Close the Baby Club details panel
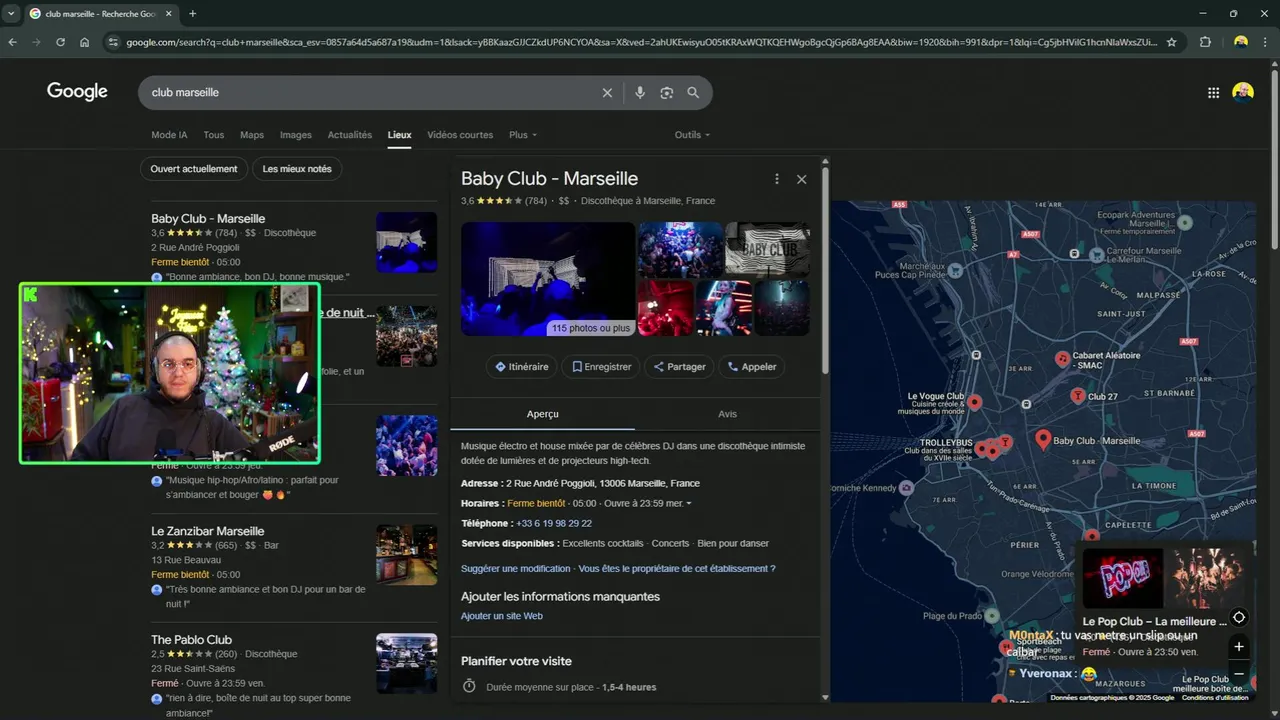The image size is (1280, 720). [801, 179]
